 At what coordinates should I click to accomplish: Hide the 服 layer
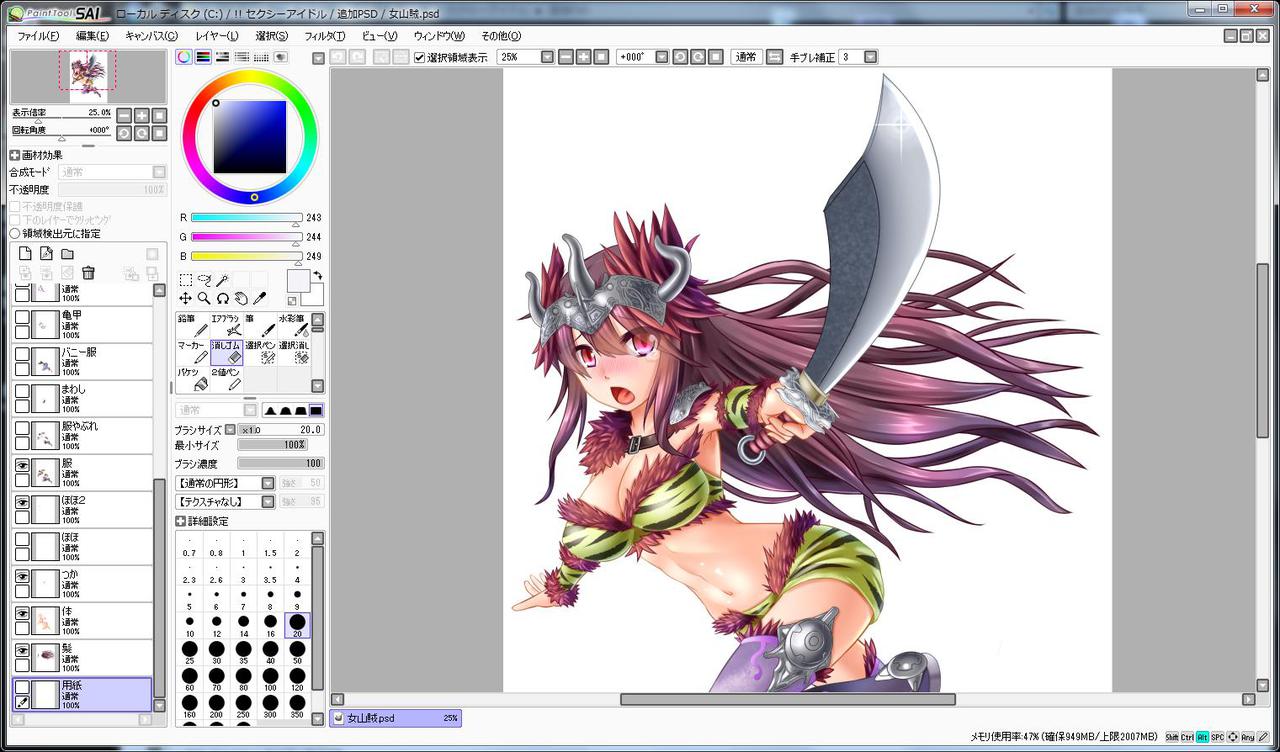point(22,465)
